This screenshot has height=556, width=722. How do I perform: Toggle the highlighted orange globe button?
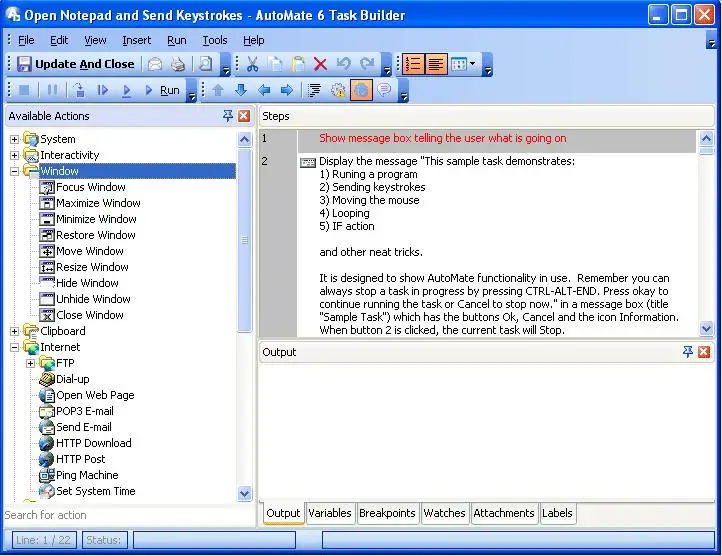pyautogui.click(x=361, y=90)
